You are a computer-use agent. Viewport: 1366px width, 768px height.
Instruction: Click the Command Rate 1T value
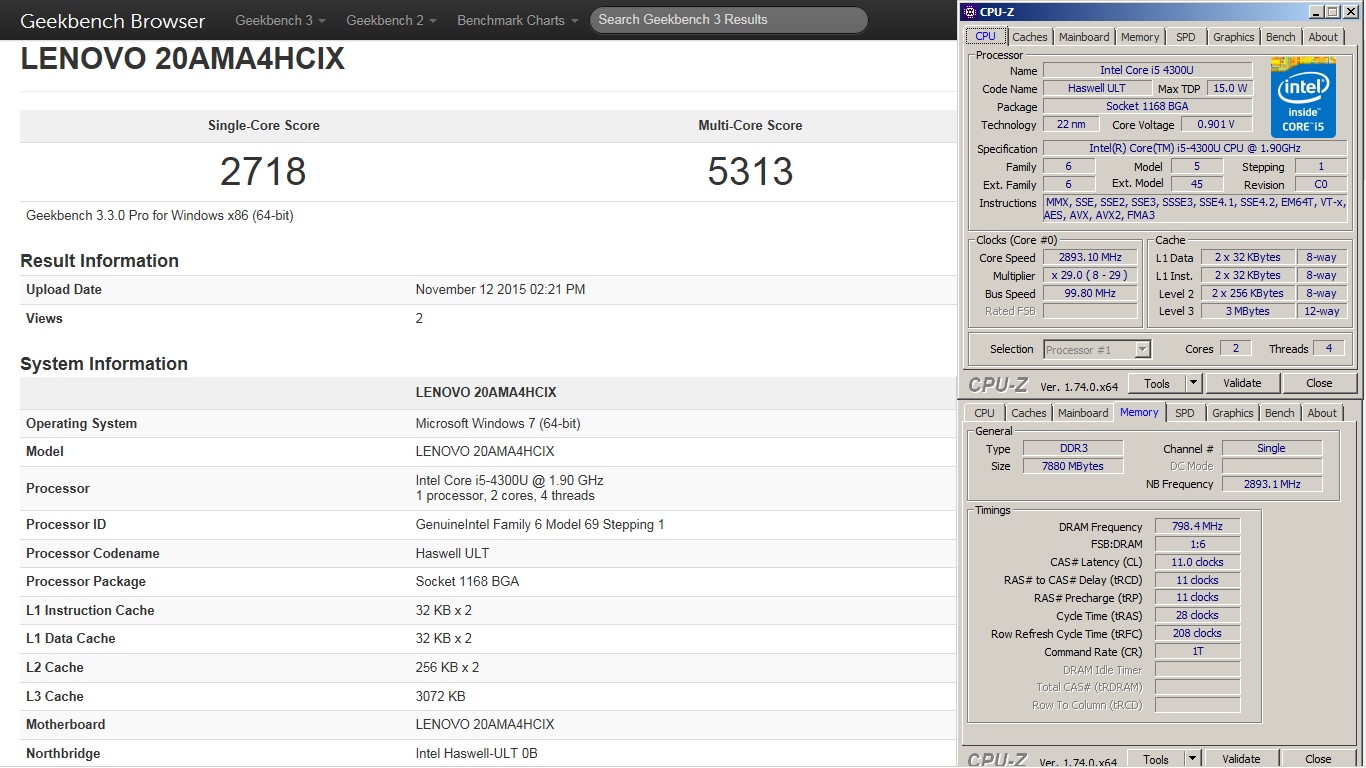click(1197, 651)
